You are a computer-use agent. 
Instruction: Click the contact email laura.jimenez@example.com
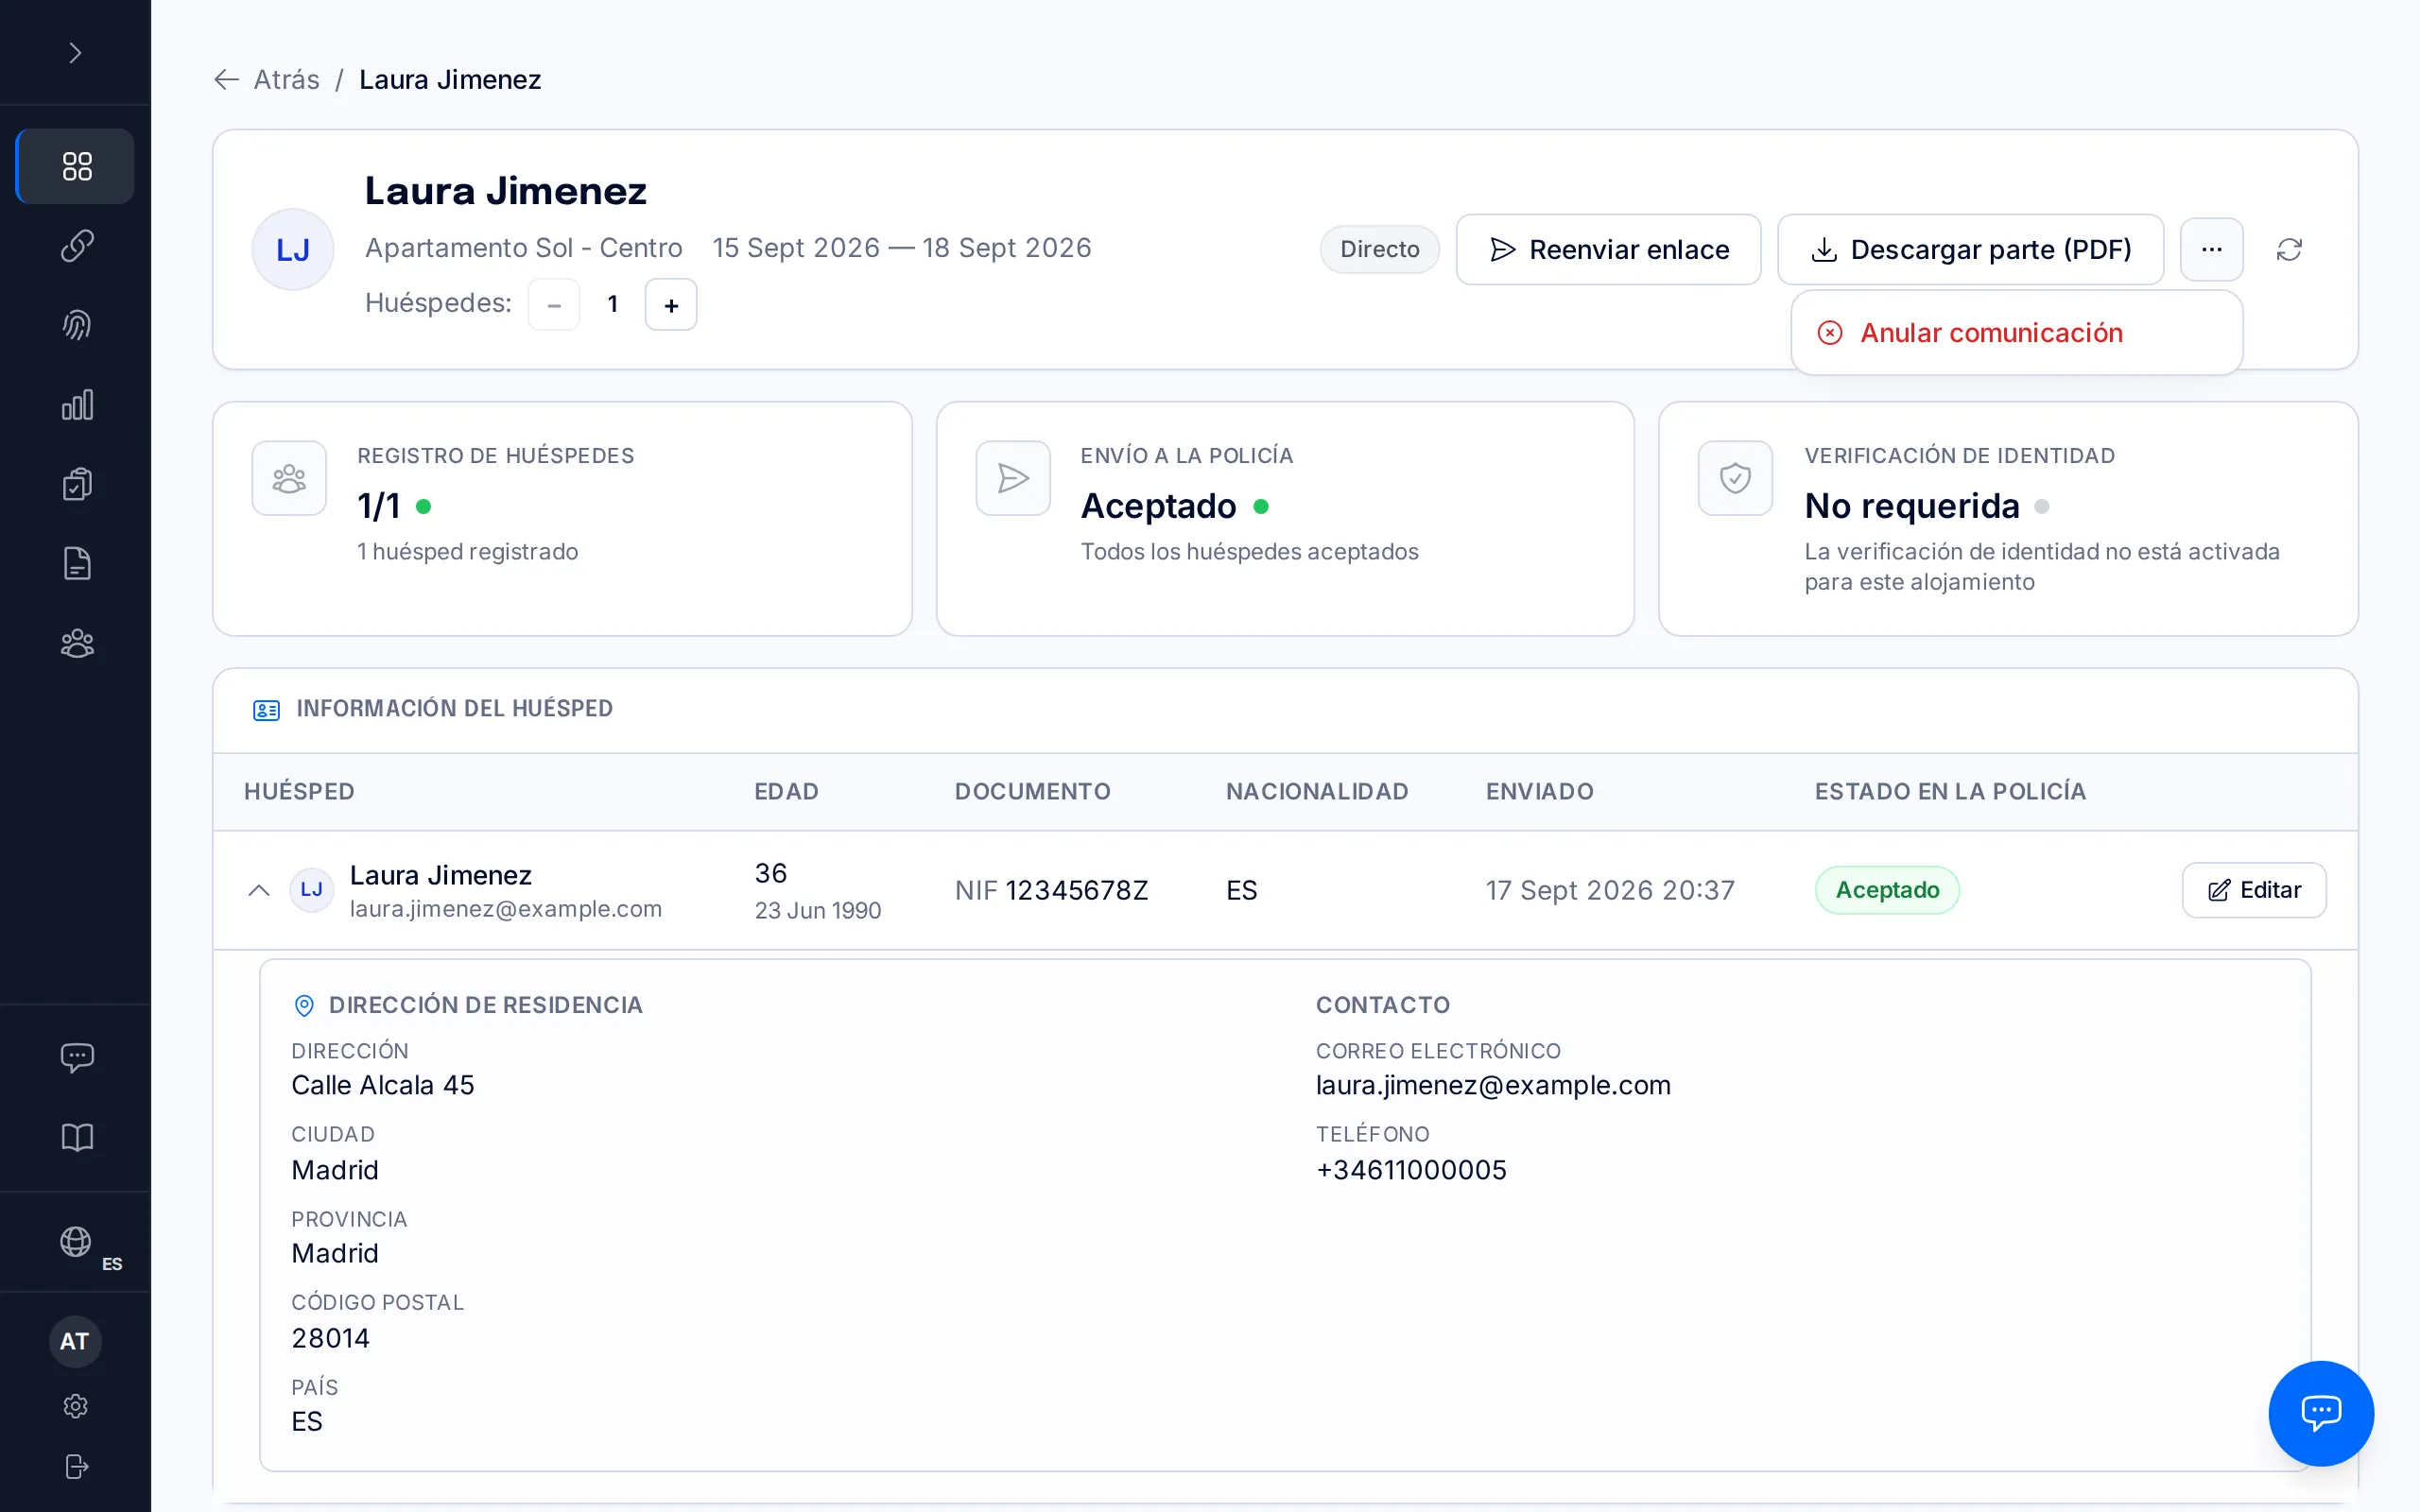(x=1493, y=1085)
